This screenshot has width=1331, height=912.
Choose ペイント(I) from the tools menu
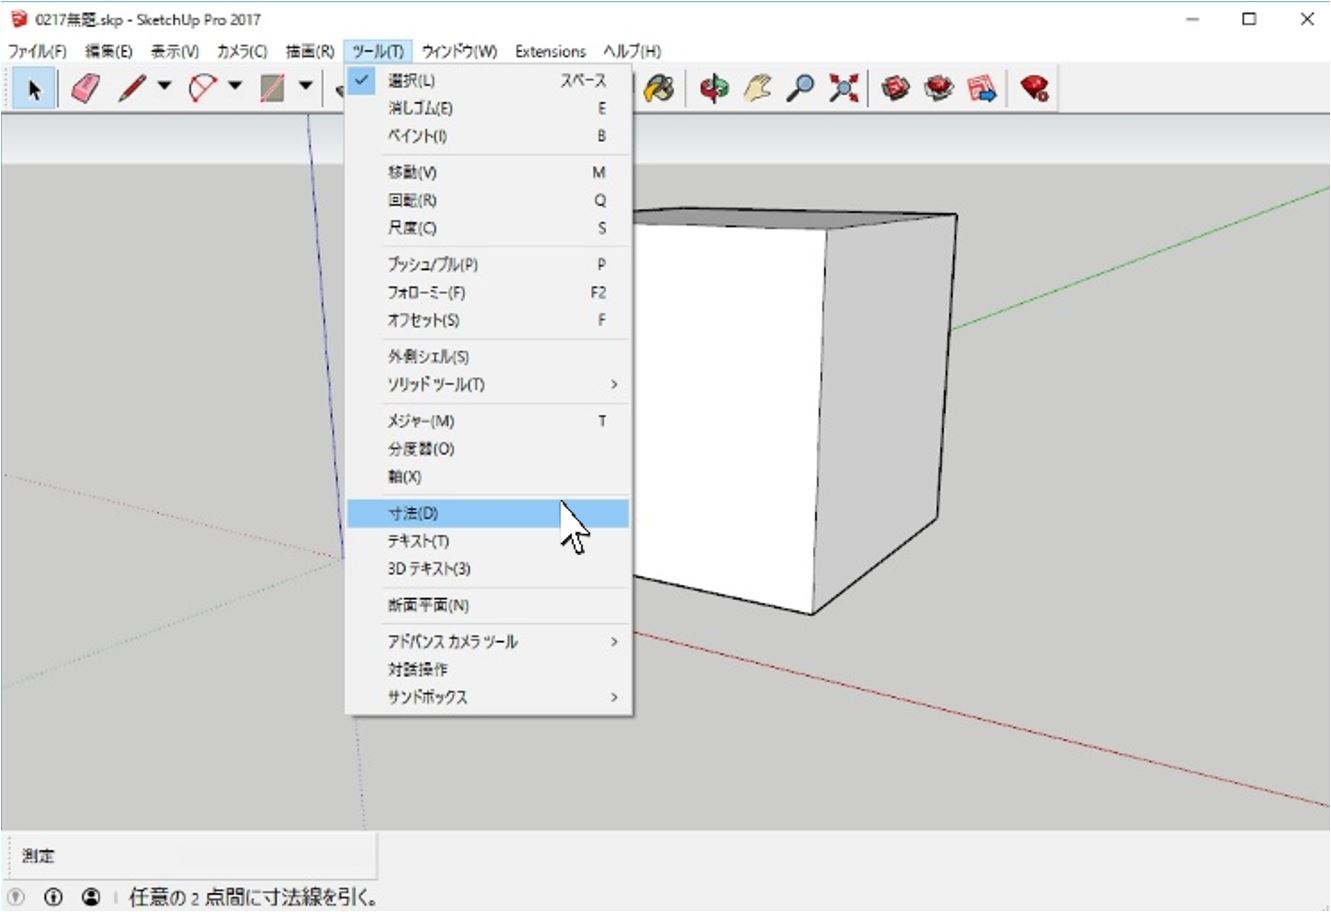(488, 136)
